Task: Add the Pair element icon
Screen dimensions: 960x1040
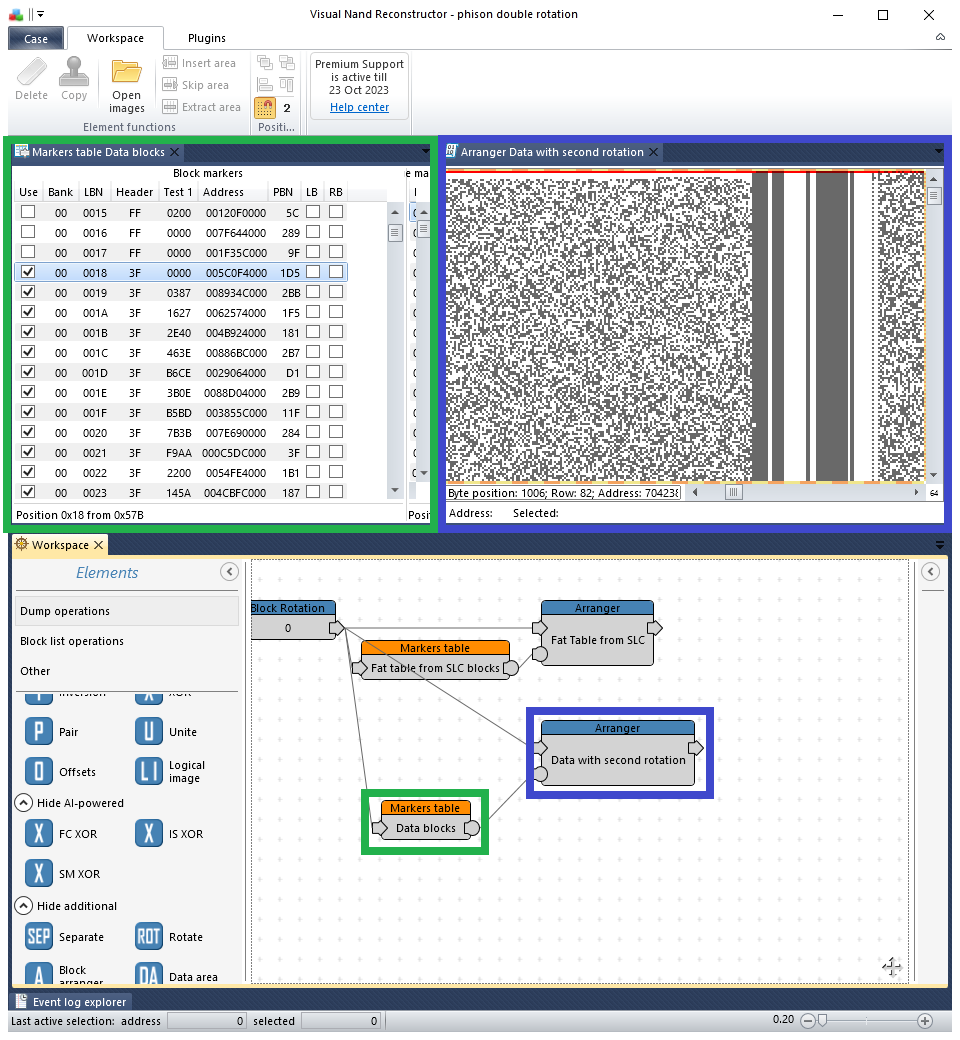Action: (39, 732)
